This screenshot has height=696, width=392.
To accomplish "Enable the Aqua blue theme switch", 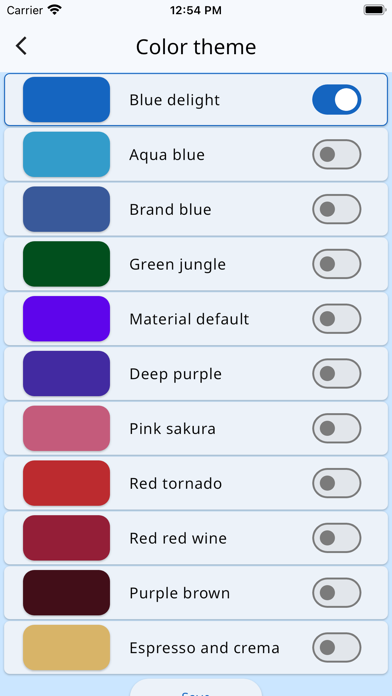I will pyautogui.click(x=337, y=154).
